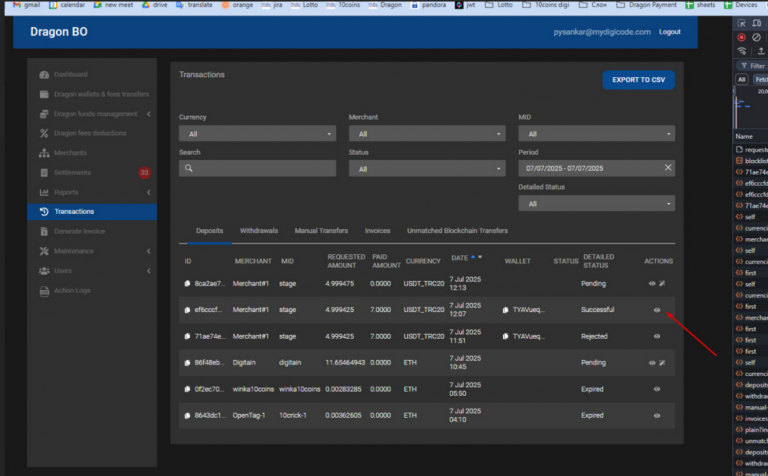Sort Date column descending
The image size is (768, 476).
[480, 257]
